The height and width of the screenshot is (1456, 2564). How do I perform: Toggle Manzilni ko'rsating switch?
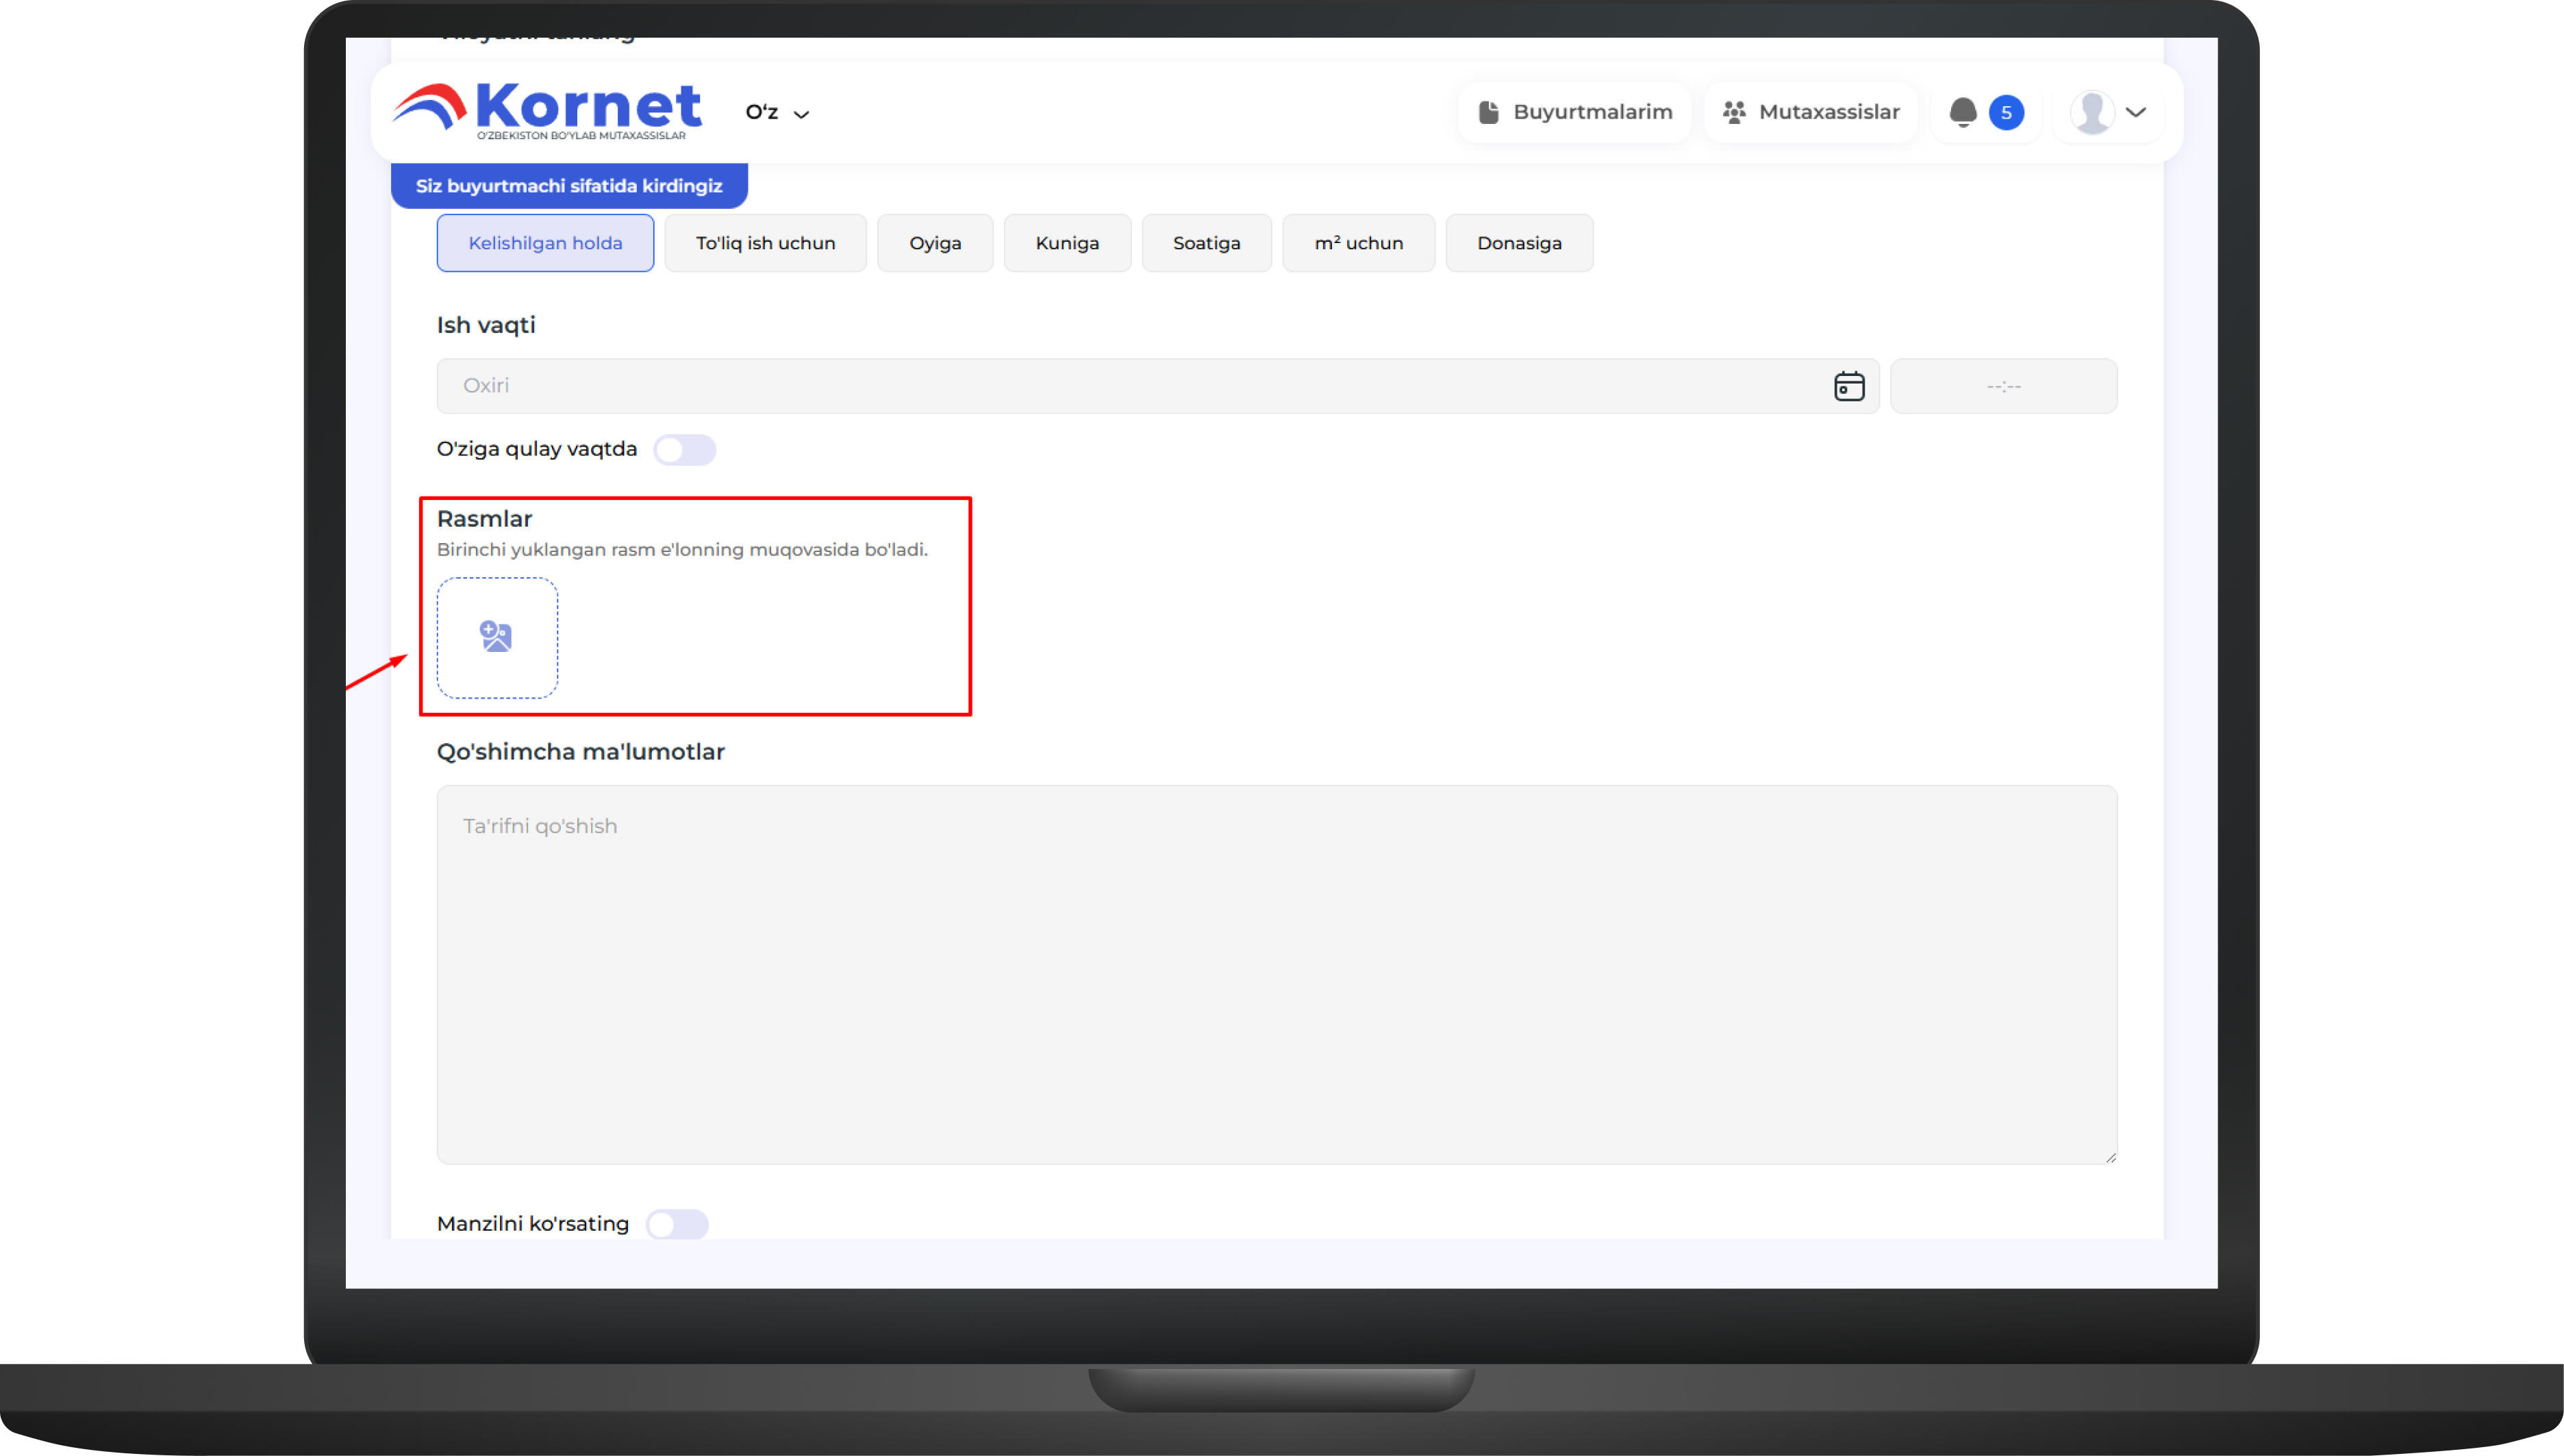click(677, 1224)
